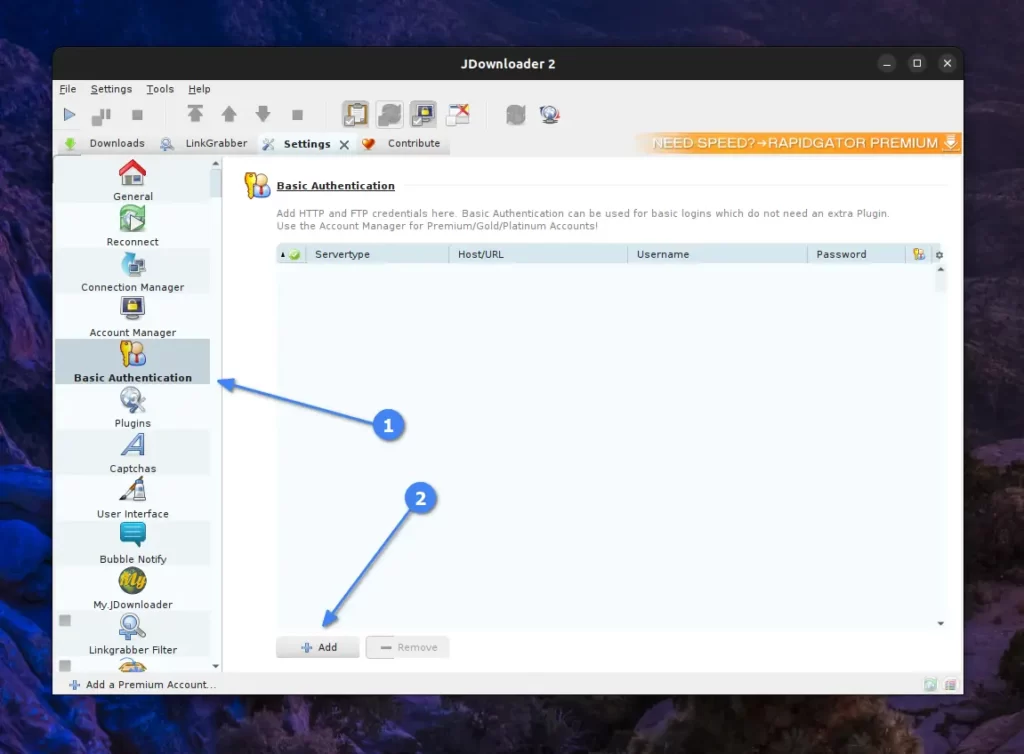Select Basic Authentication in the sidebar
The width and height of the screenshot is (1024, 754).
[133, 362]
